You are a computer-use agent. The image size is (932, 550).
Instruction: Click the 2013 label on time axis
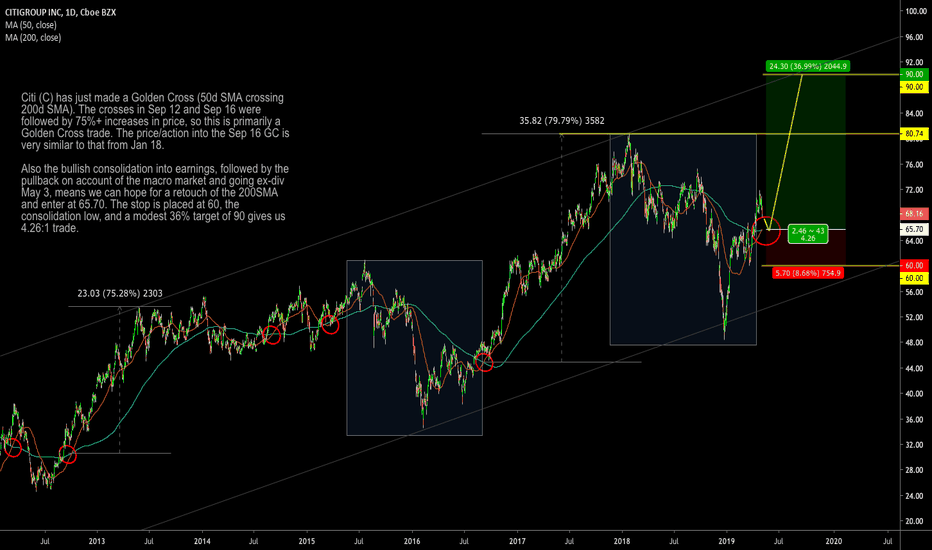96,541
